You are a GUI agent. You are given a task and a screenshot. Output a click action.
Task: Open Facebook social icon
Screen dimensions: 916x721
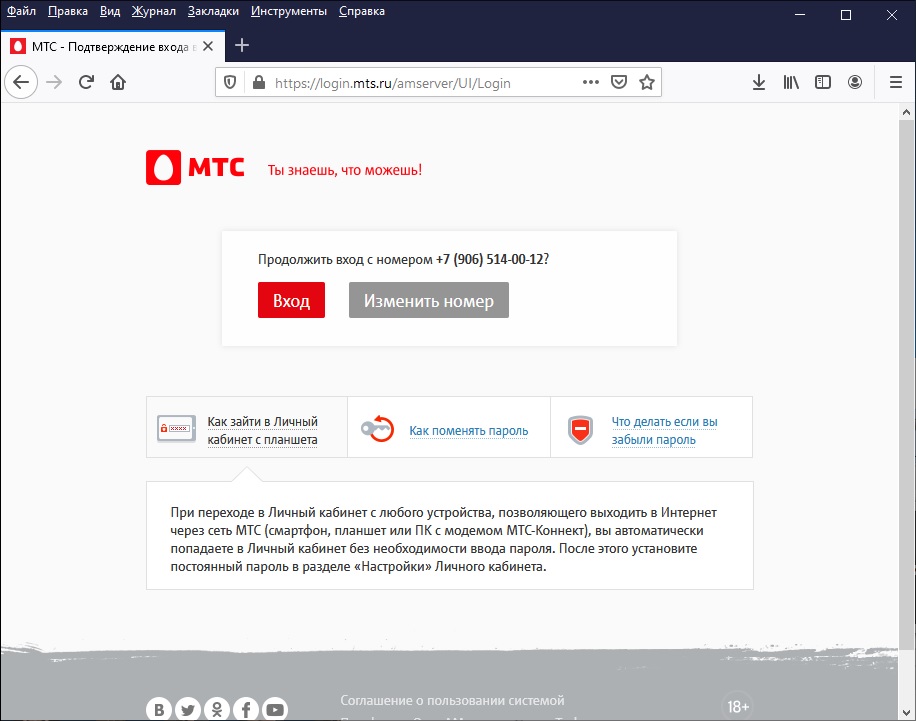[246, 709]
